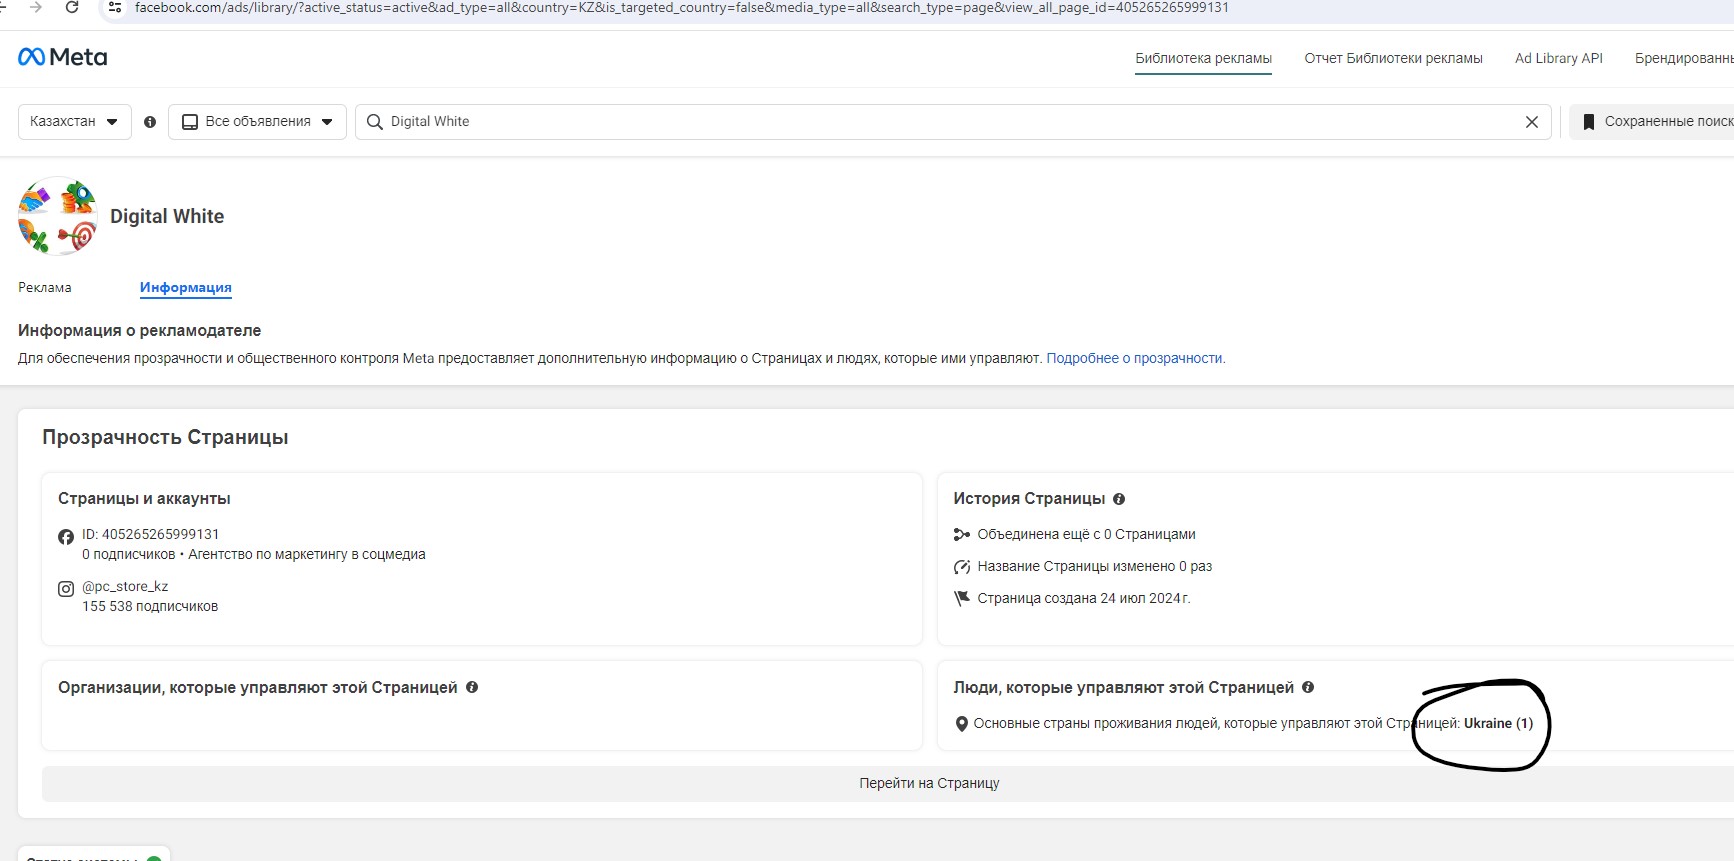Clear the Digital White search with X
This screenshot has width=1734, height=861.
click(1531, 122)
